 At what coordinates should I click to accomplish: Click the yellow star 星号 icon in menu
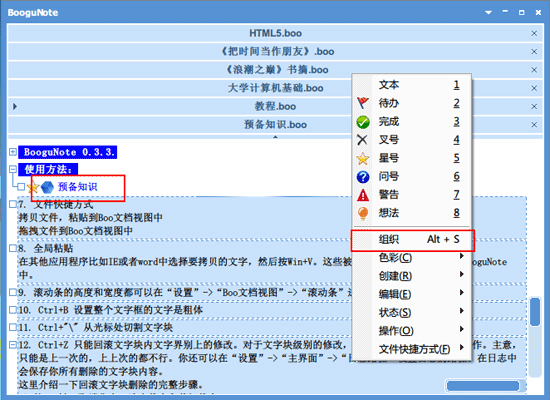tap(363, 158)
